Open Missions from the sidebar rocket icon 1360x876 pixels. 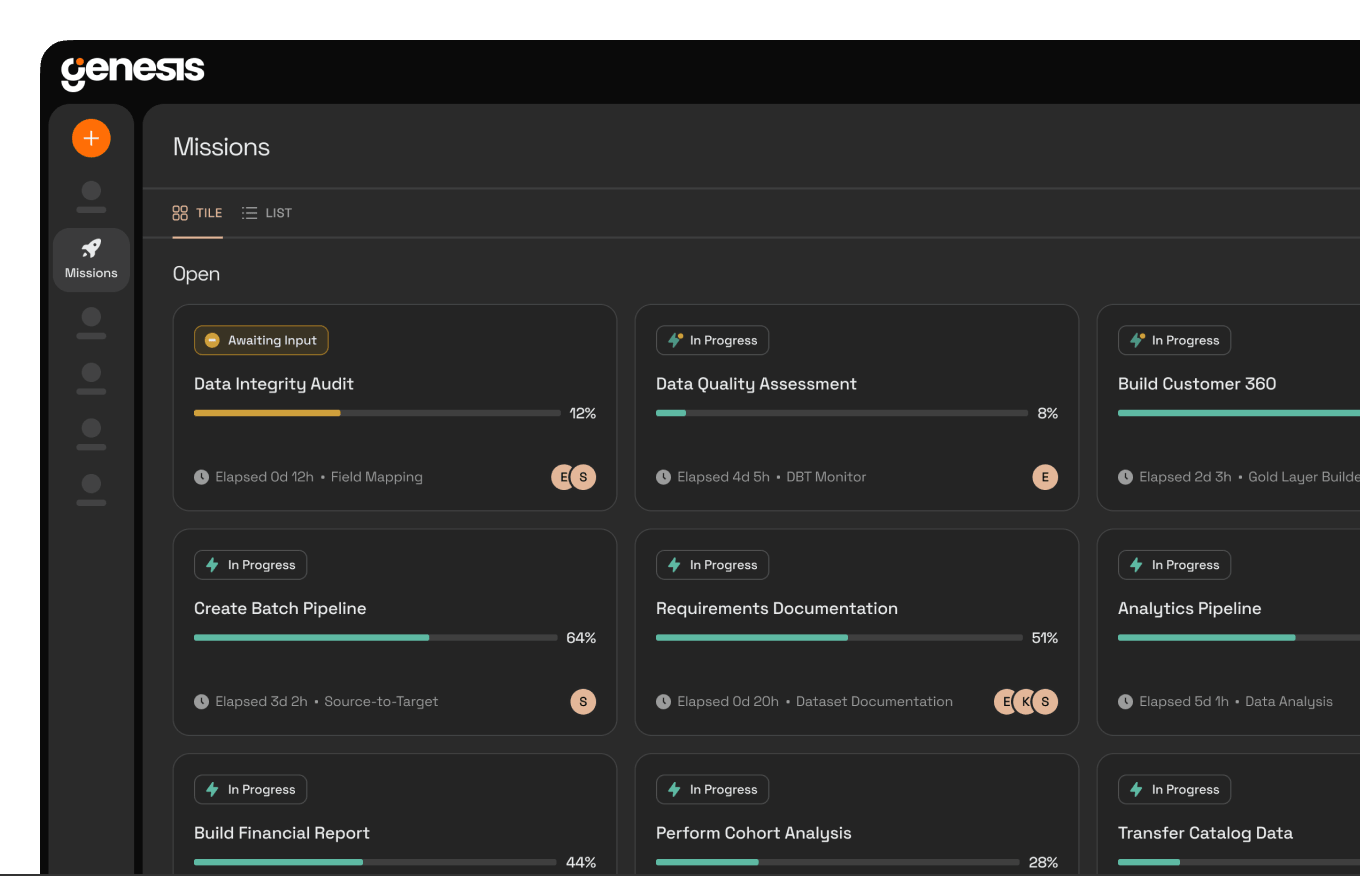tap(91, 260)
